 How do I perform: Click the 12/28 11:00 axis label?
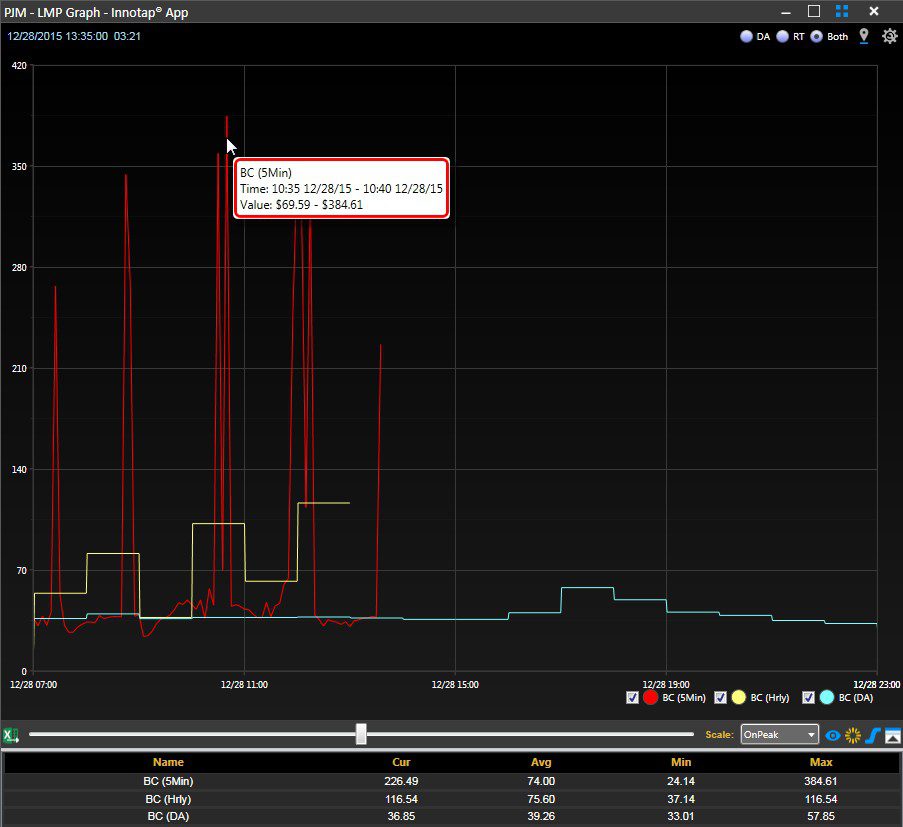(x=244, y=685)
